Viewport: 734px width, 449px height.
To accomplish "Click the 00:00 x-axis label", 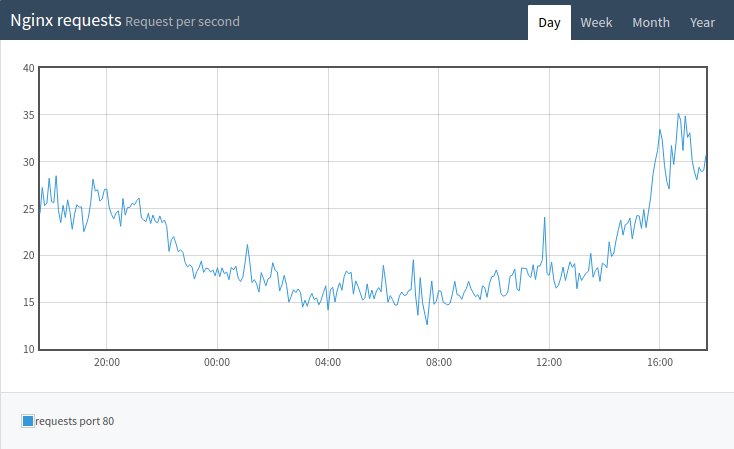I will 217,362.
